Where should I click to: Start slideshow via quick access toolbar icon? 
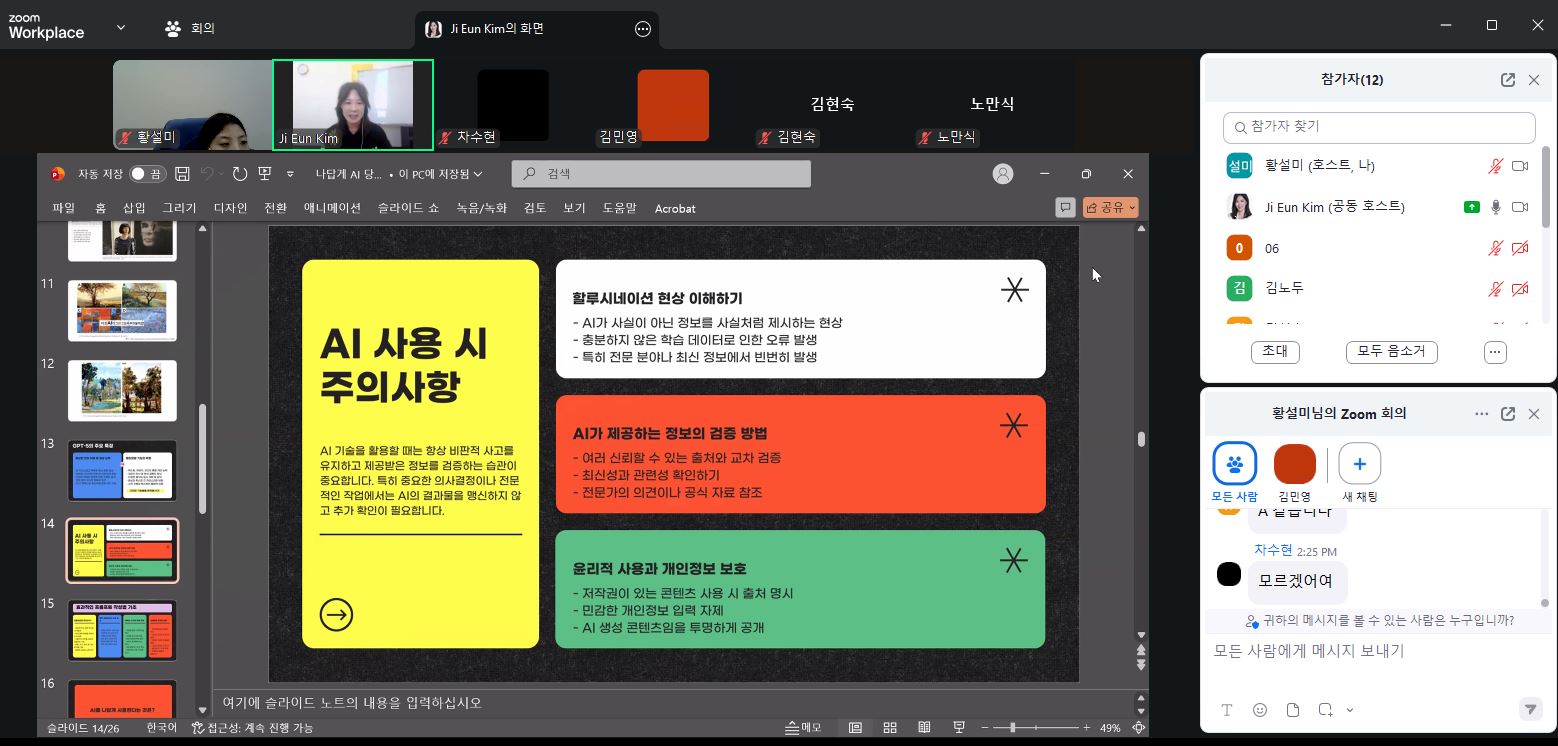pos(264,173)
